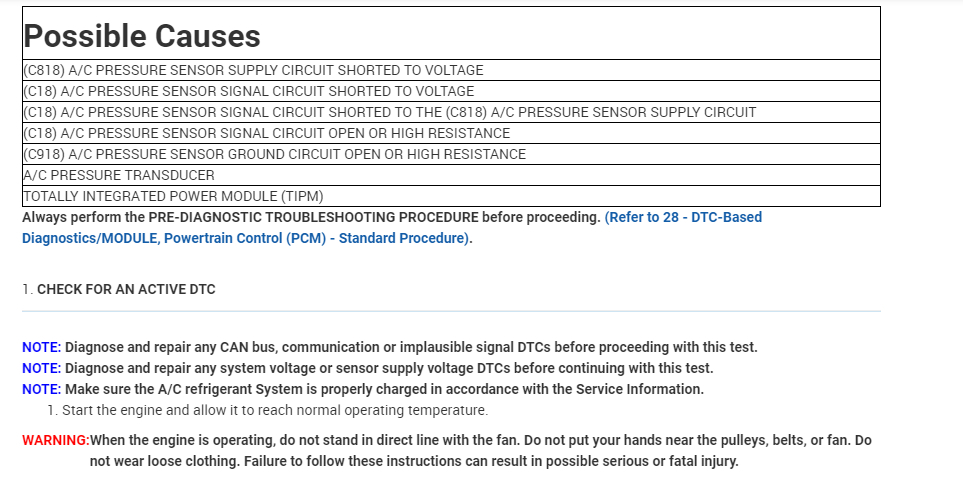The width and height of the screenshot is (963, 481).
Task: Click the divider line under the step heading
Action: (x=451, y=311)
